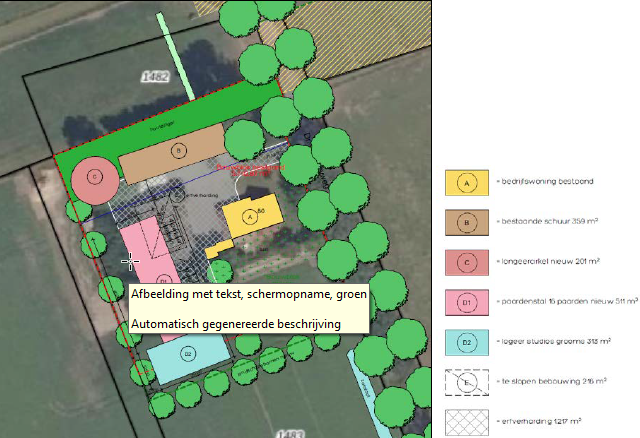This screenshot has width=640, height=438.
Task: Click the yellow legend swatch labeled A
Action: pyautogui.click(x=466, y=182)
